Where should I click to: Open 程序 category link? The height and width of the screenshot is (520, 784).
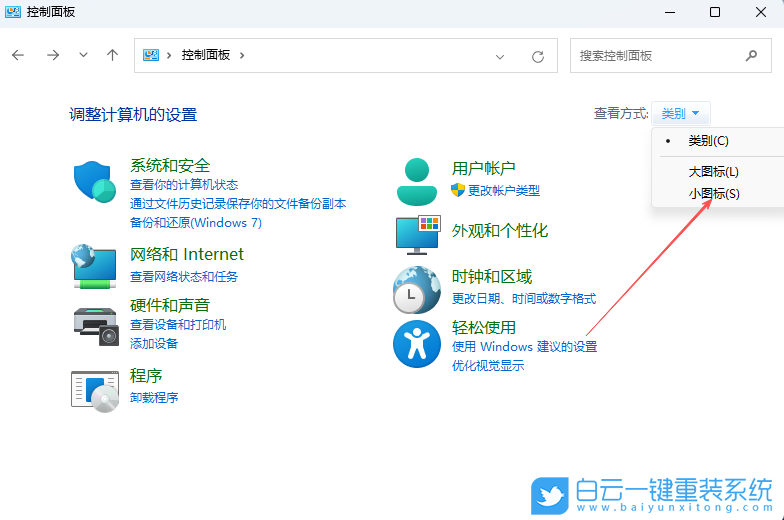[x=146, y=376]
